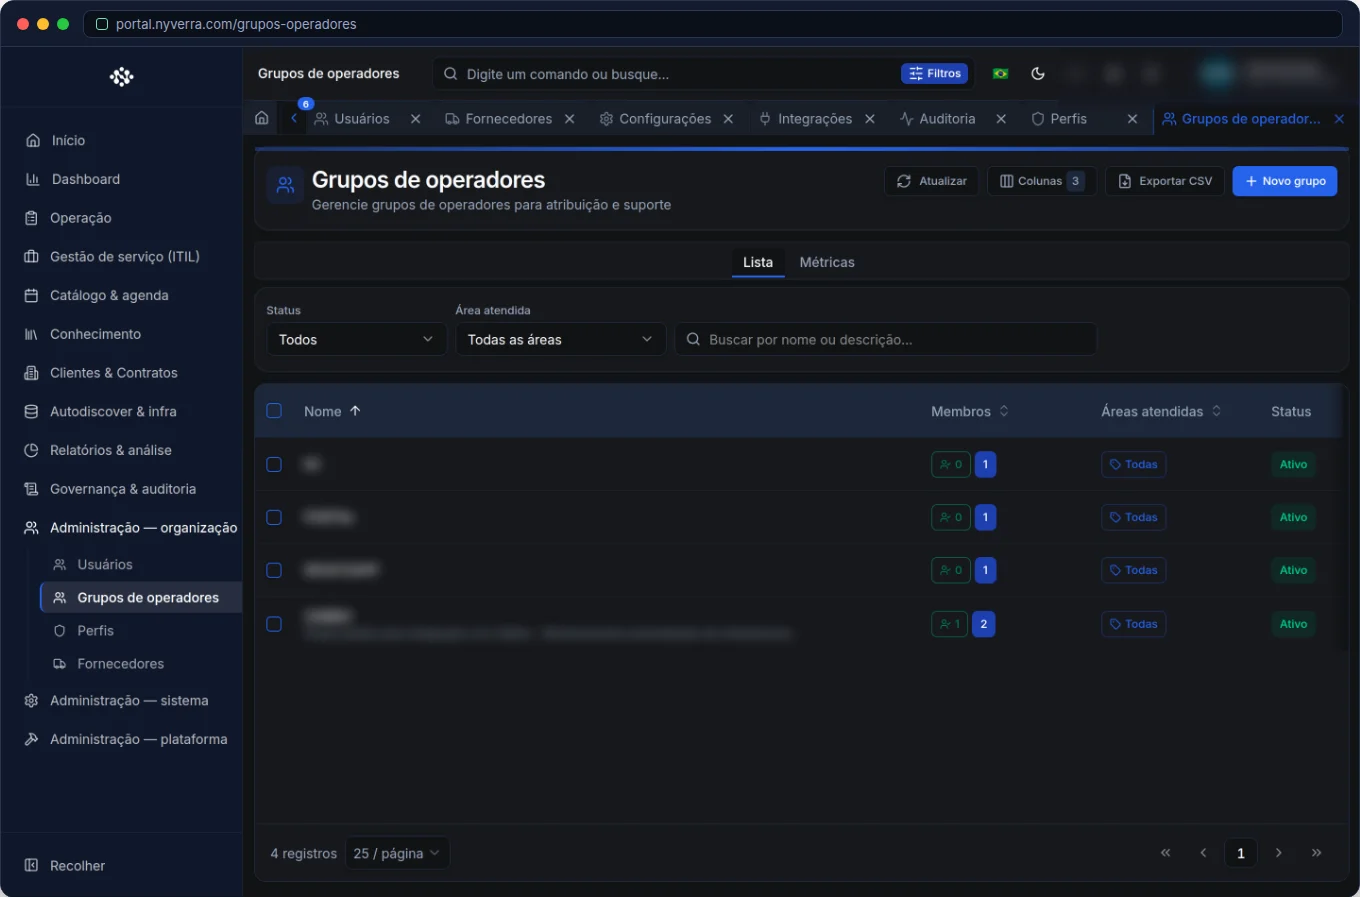Select the Lista tab
Viewport: 1360px width, 898px height.
(758, 262)
